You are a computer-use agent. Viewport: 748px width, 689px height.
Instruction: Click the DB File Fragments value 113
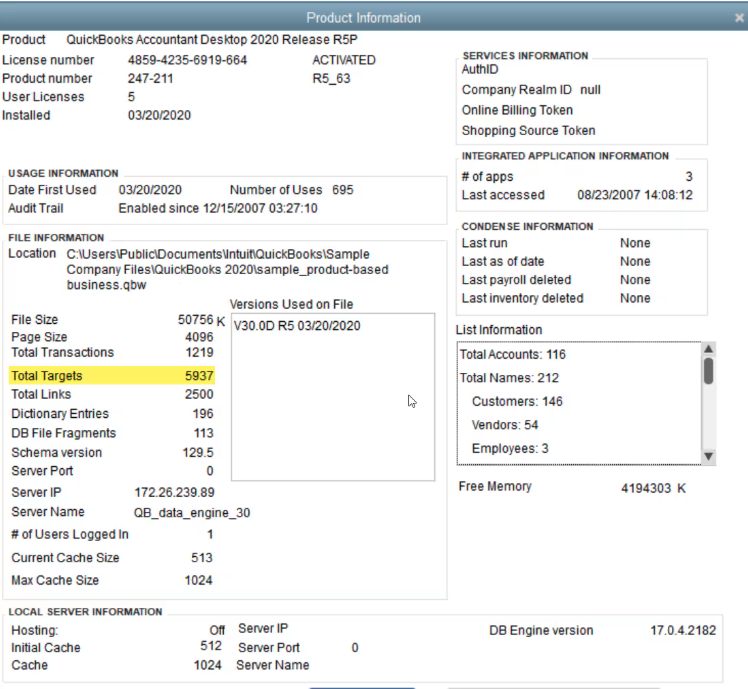(x=204, y=433)
